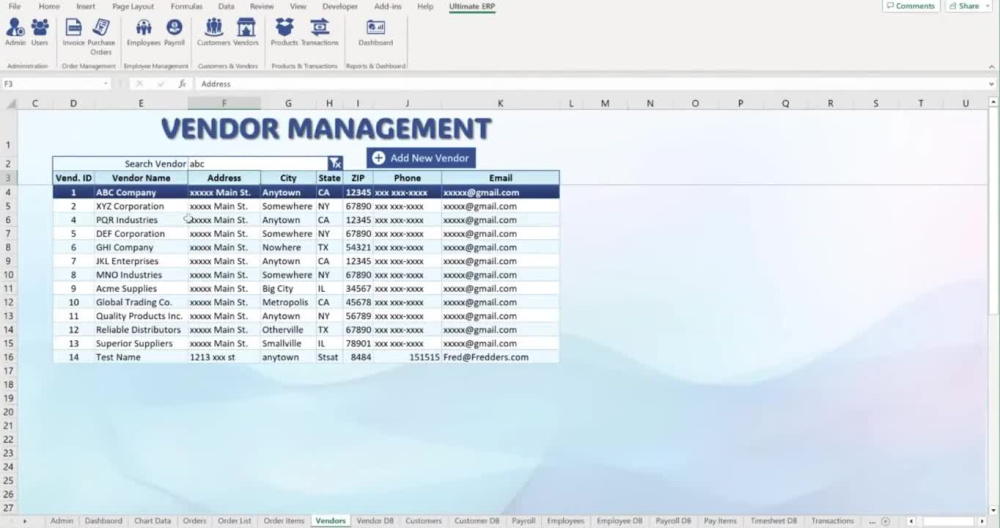Open Purchase Orders ribbon icon
This screenshot has width=1000, height=528.
pyautogui.click(x=101, y=36)
